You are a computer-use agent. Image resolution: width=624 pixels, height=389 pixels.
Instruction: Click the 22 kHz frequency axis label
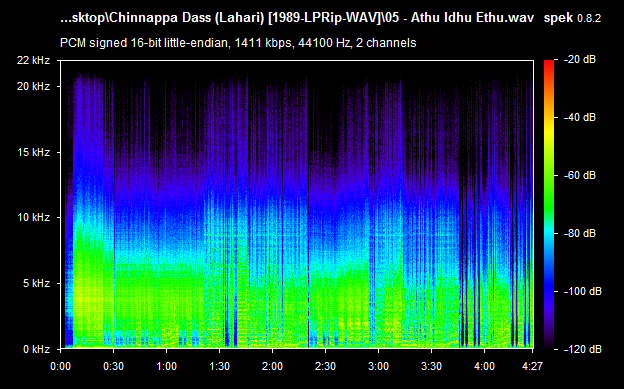[33, 61]
